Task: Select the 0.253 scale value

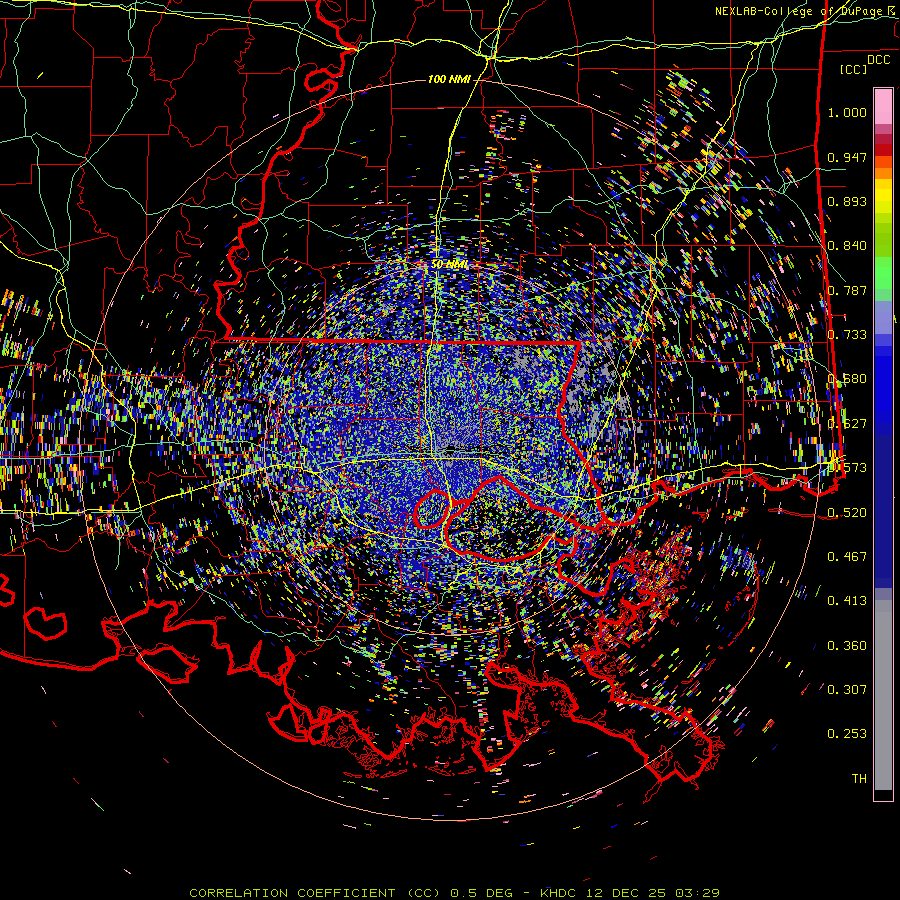Action: (847, 734)
